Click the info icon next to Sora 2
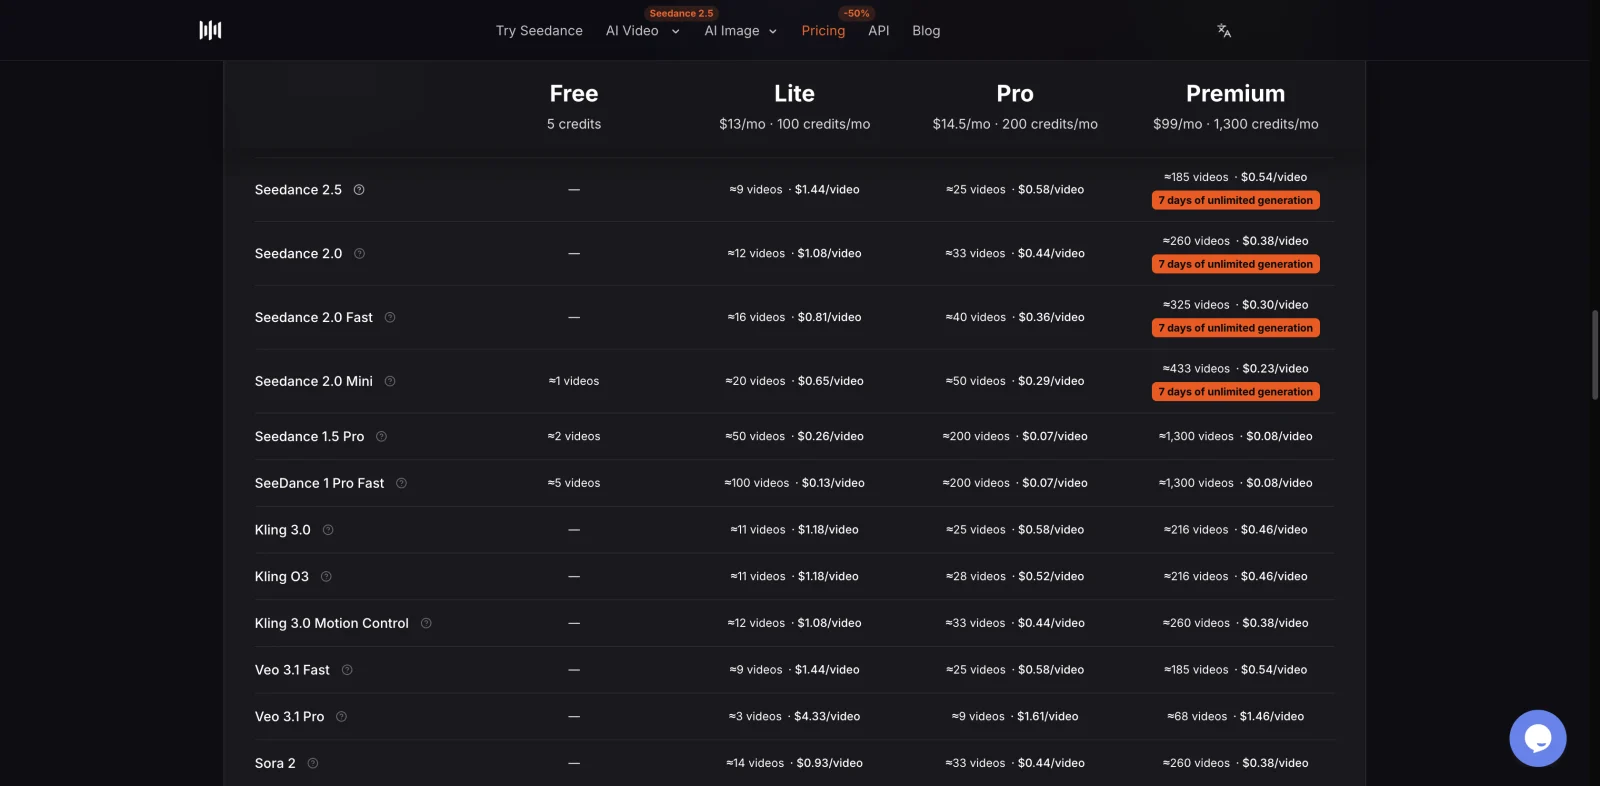This screenshot has height=786, width=1600. pos(313,763)
